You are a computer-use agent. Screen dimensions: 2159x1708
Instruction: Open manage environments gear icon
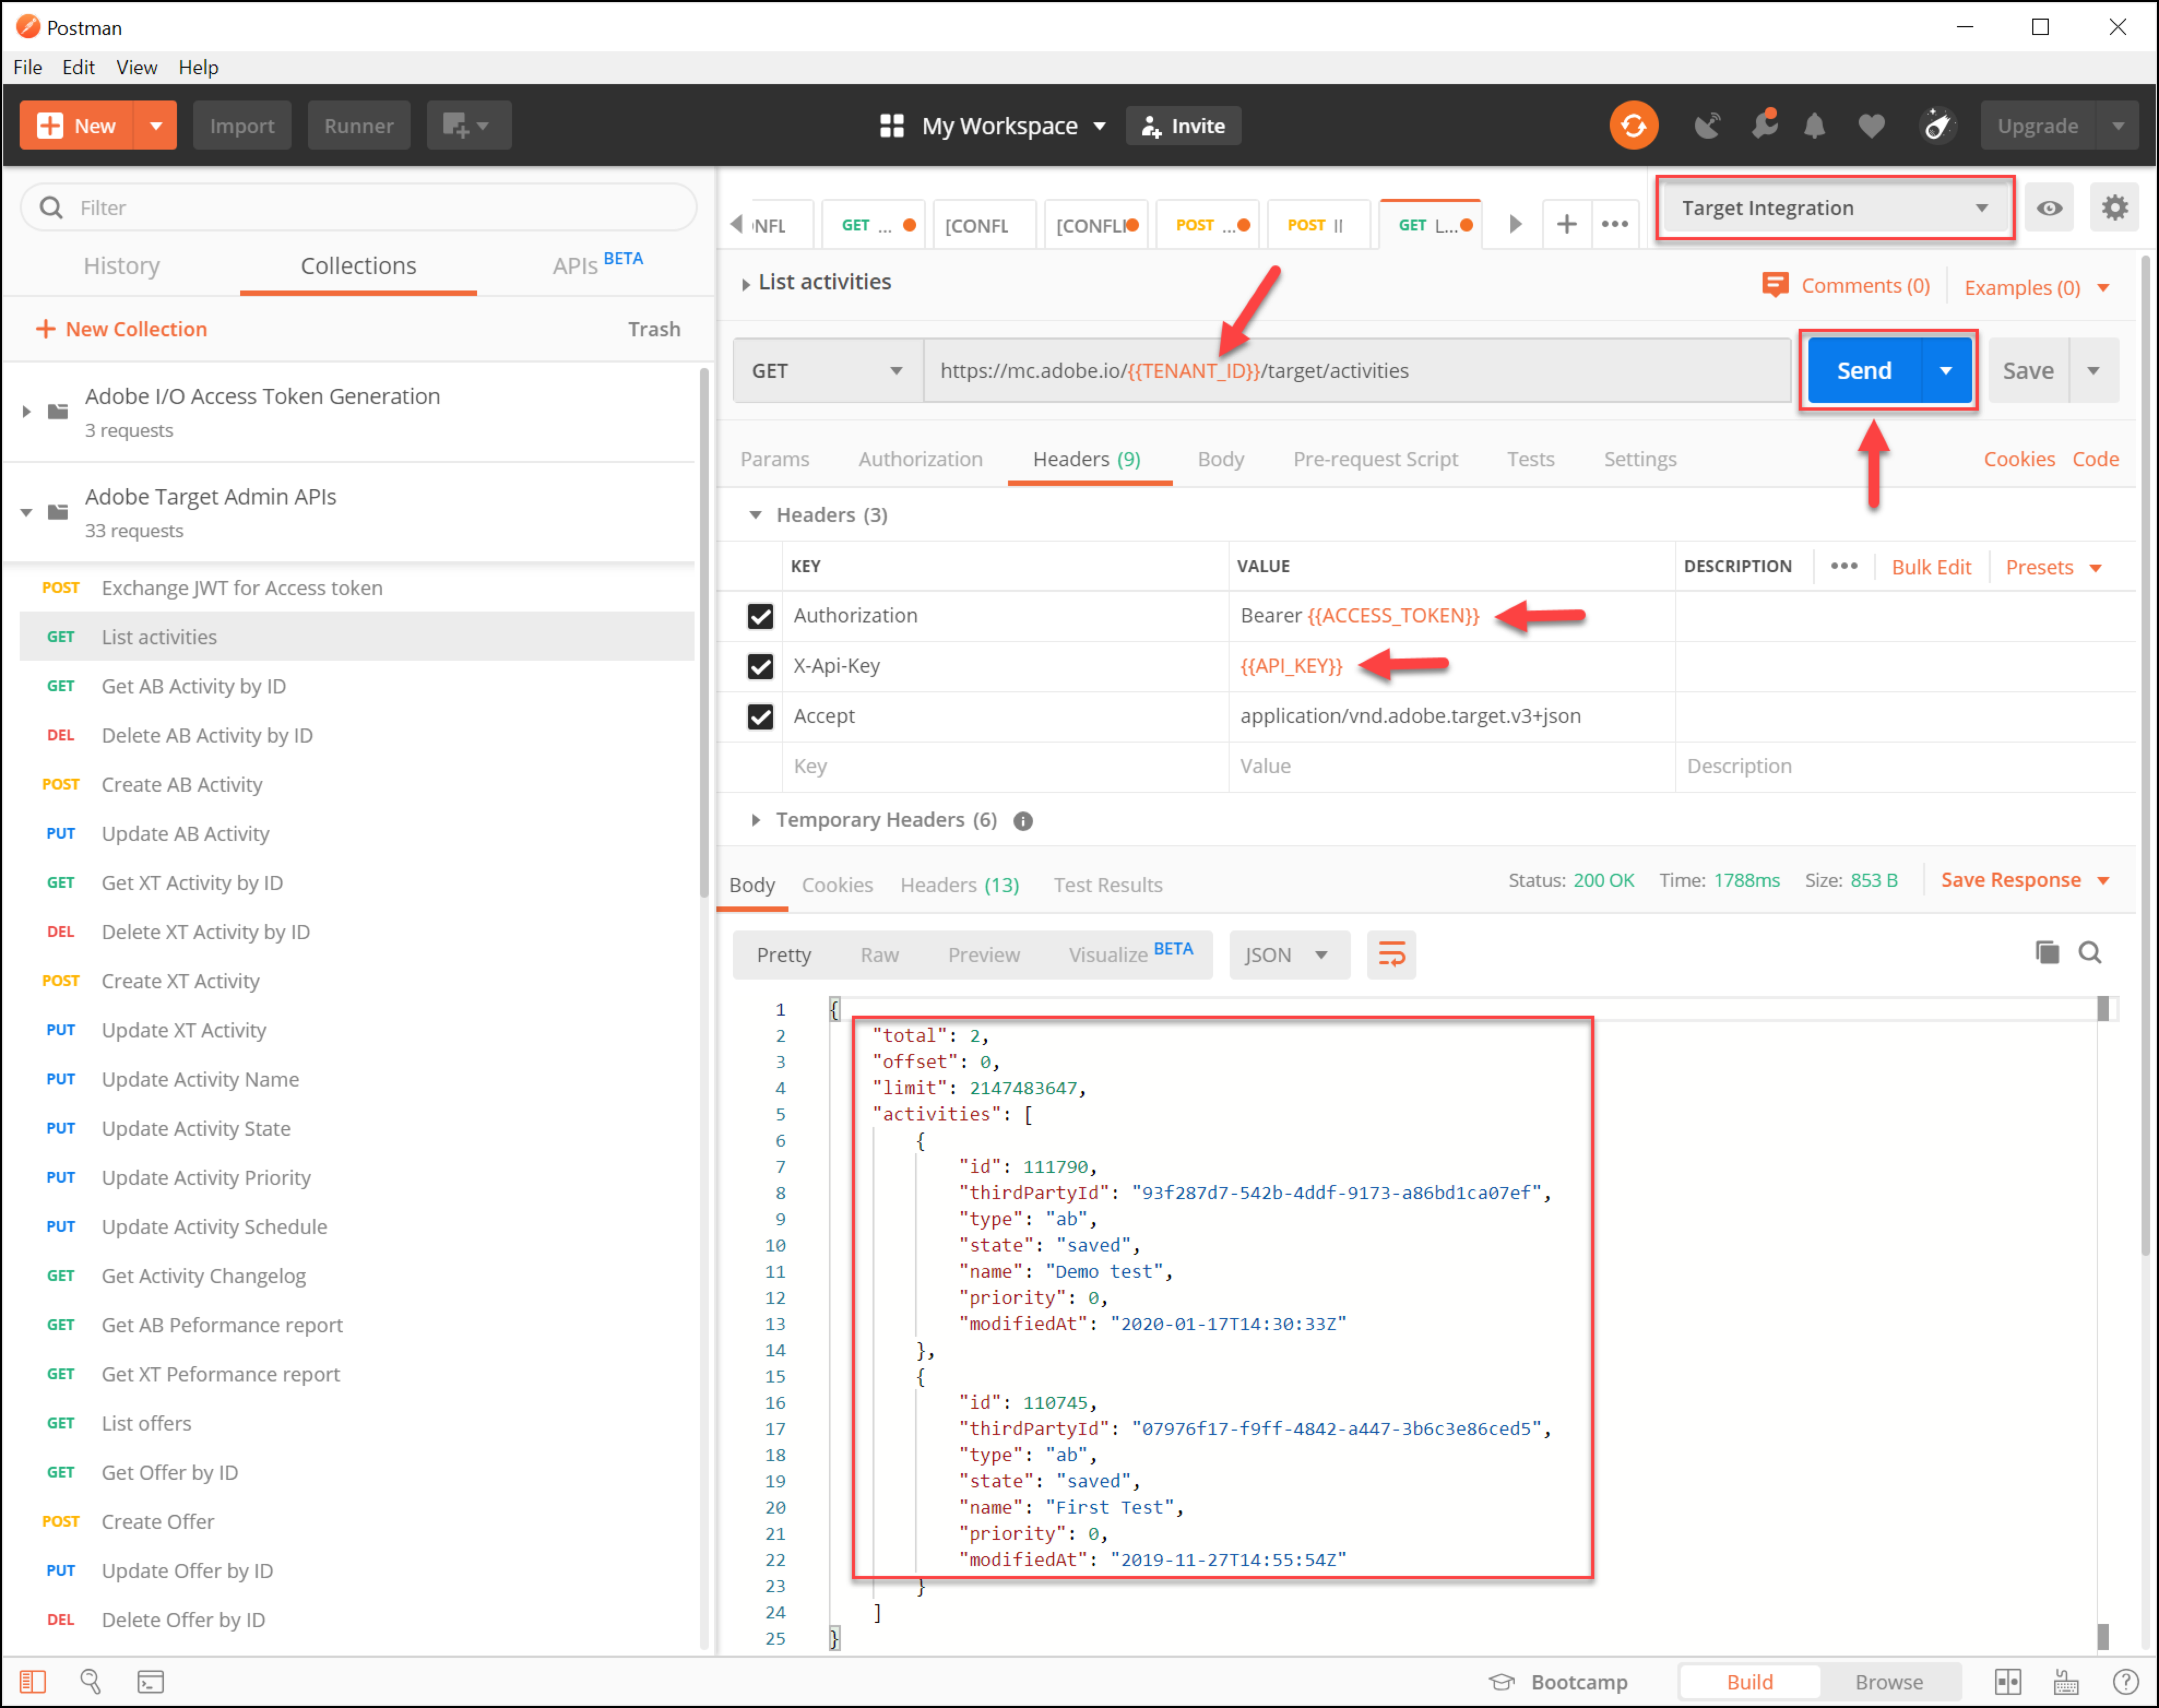coord(2114,208)
